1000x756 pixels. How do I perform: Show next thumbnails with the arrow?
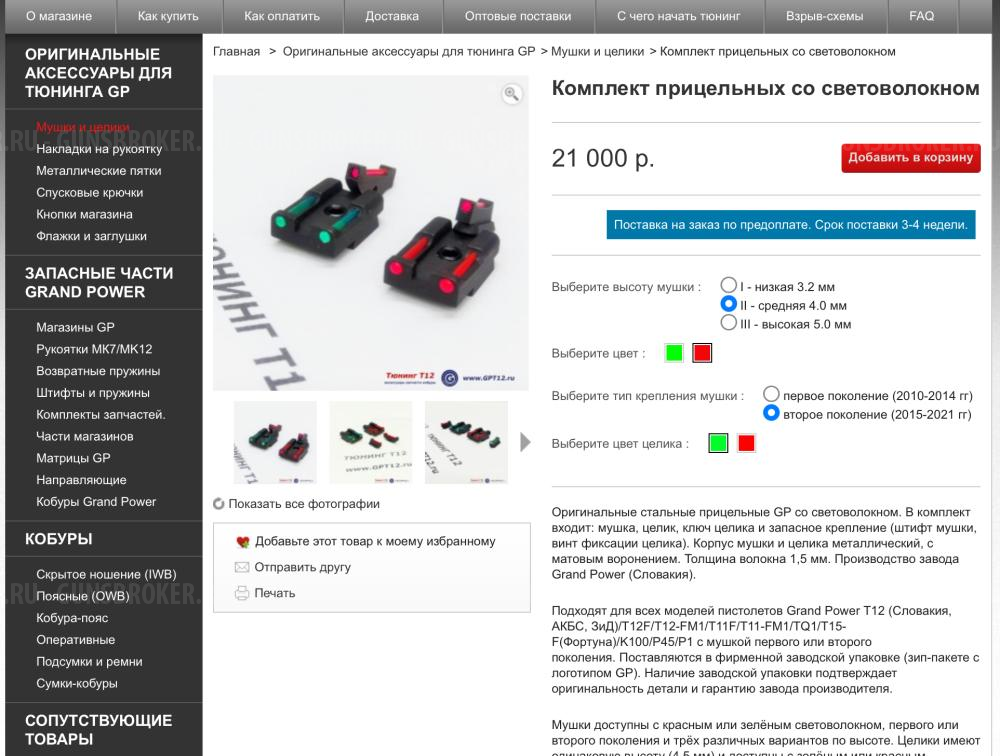coord(525,442)
